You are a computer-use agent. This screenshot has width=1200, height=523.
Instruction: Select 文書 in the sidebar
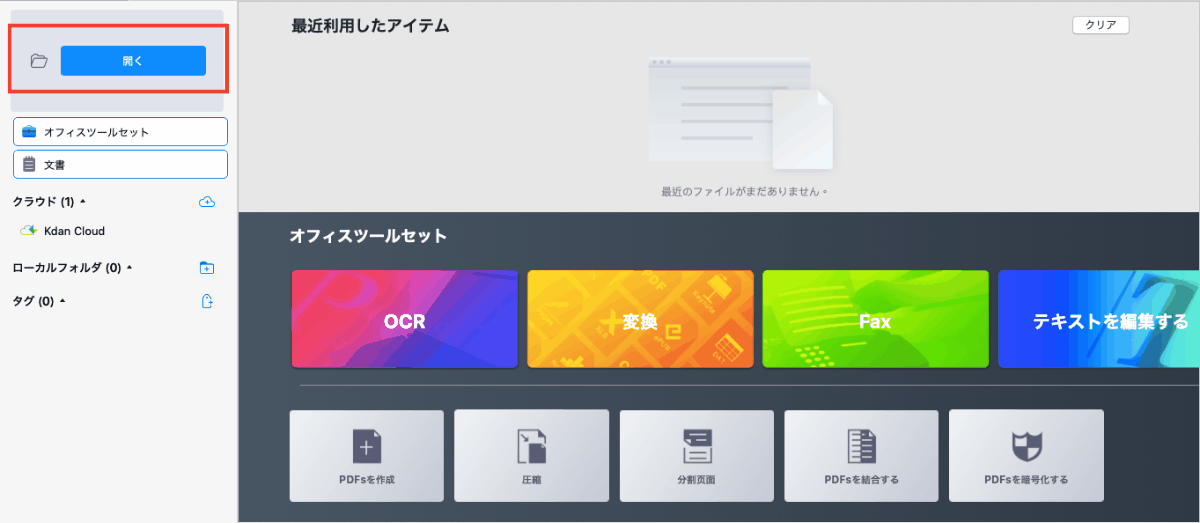tap(120, 164)
